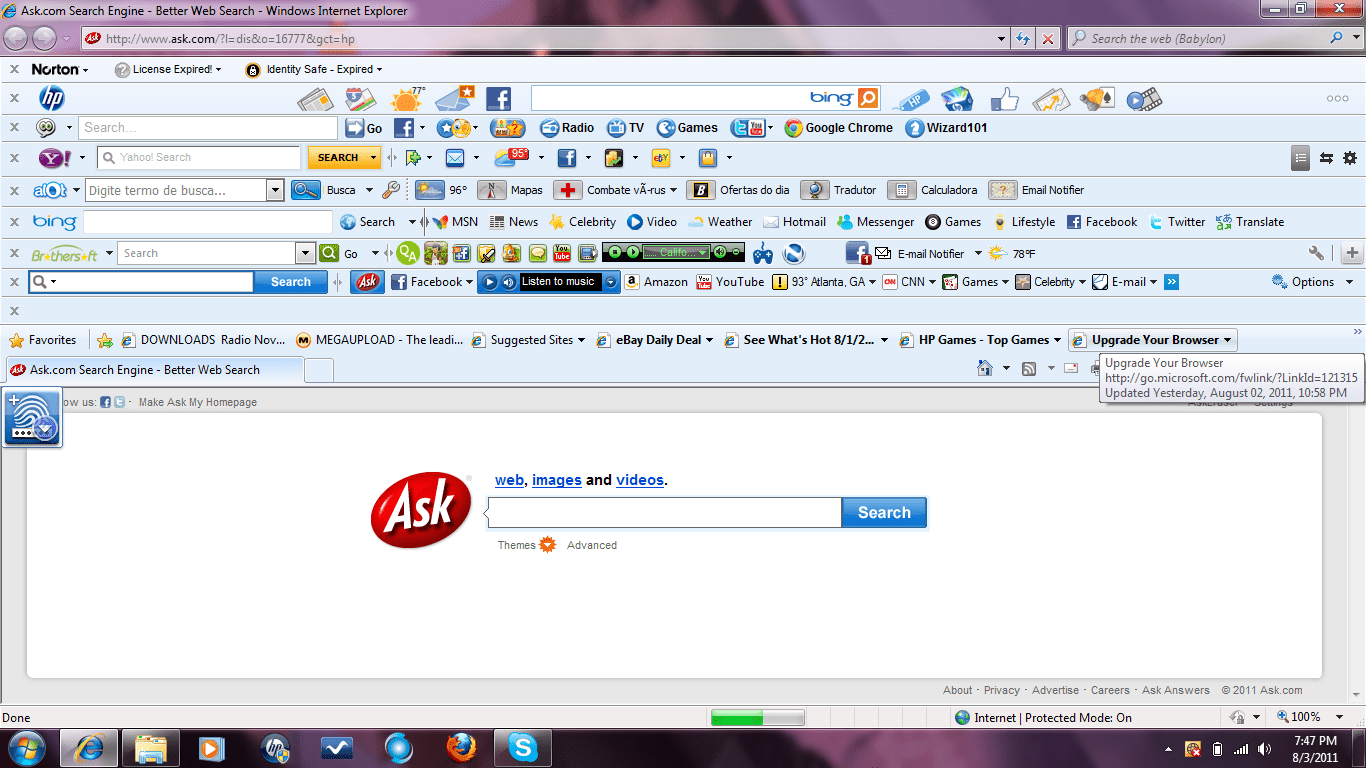The width and height of the screenshot is (1366, 768).
Task: Click Make Ask My Homepage
Action: tap(198, 402)
